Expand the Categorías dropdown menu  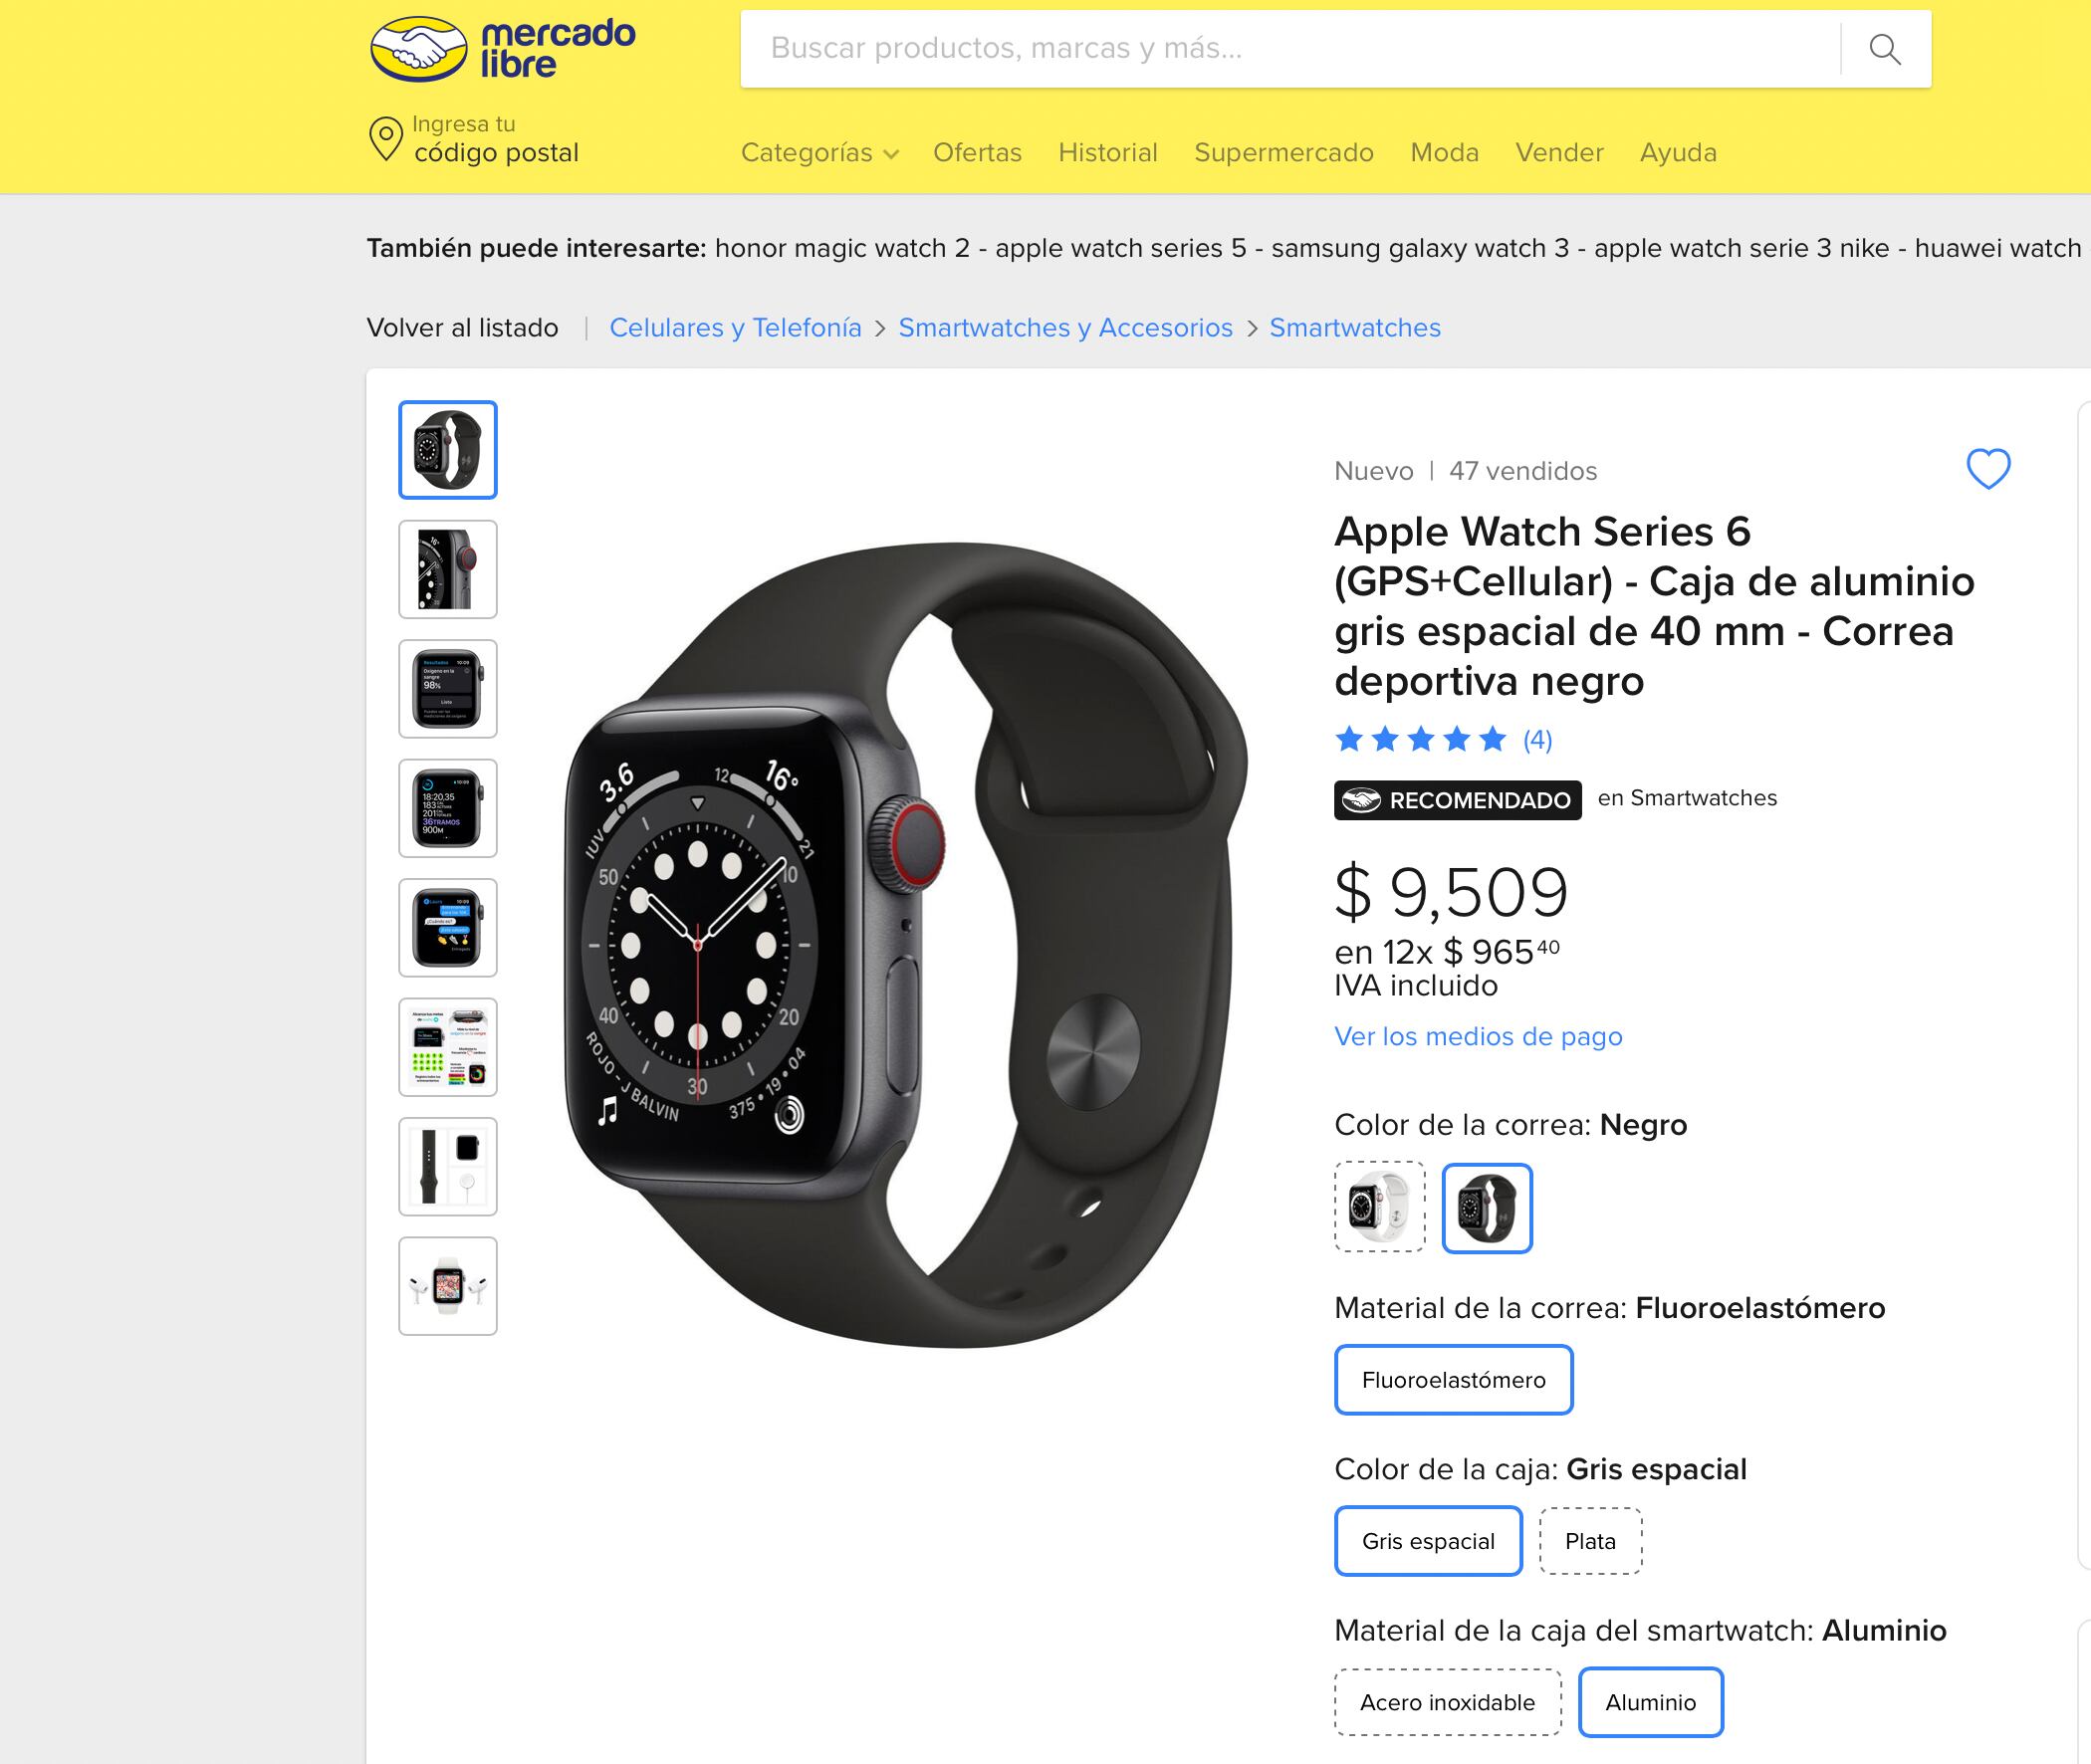[820, 153]
